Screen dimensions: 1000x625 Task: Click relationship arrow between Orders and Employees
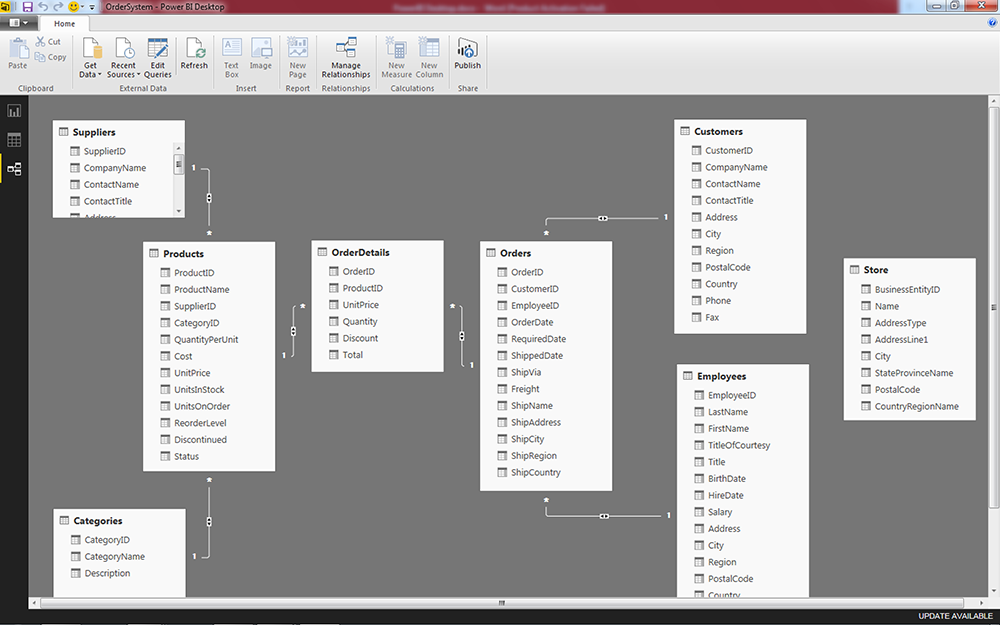[x=604, y=516]
